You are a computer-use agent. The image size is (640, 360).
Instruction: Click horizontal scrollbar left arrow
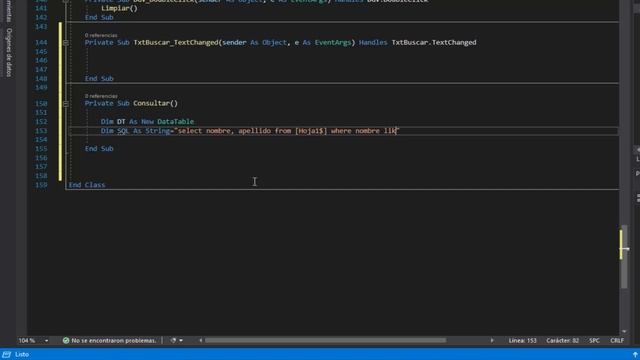[x=200, y=340]
